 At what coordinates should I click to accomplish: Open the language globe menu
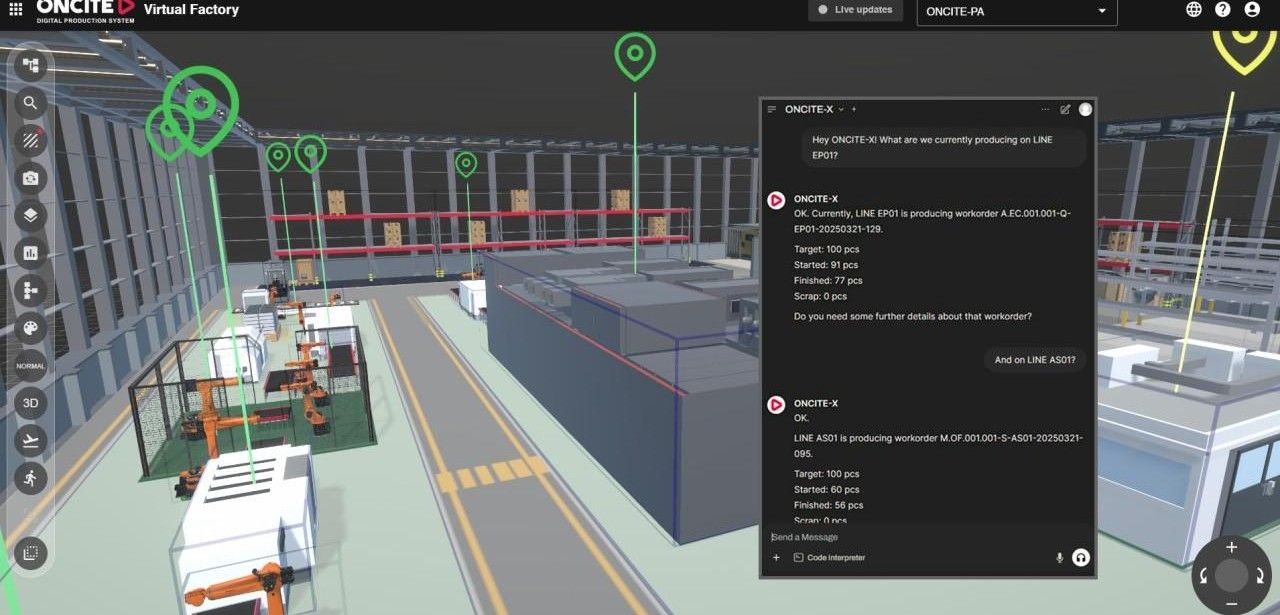tap(1194, 10)
